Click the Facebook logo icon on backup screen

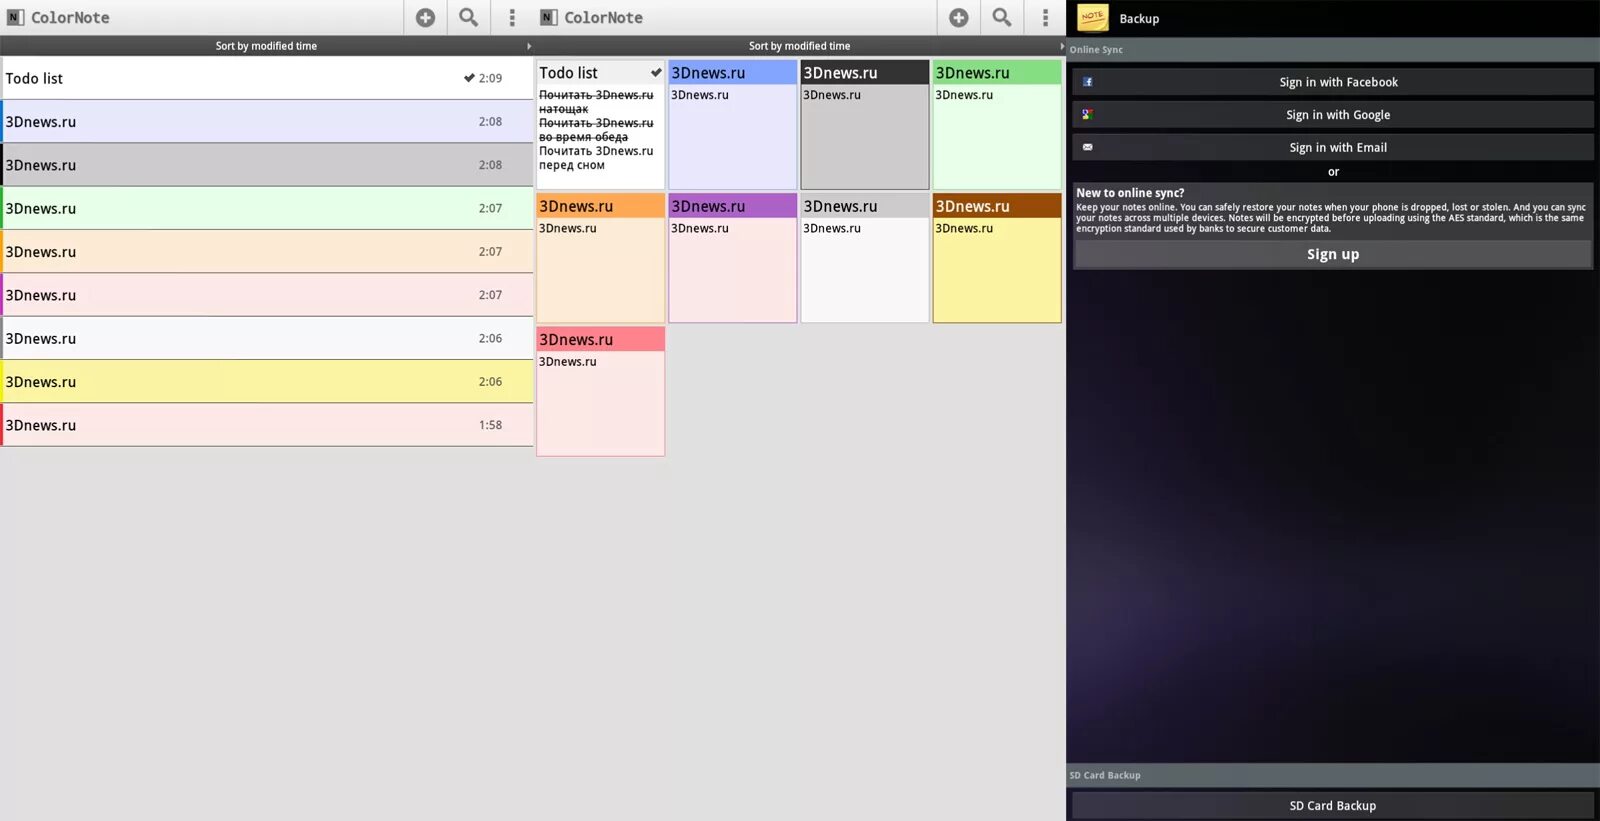click(x=1087, y=82)
